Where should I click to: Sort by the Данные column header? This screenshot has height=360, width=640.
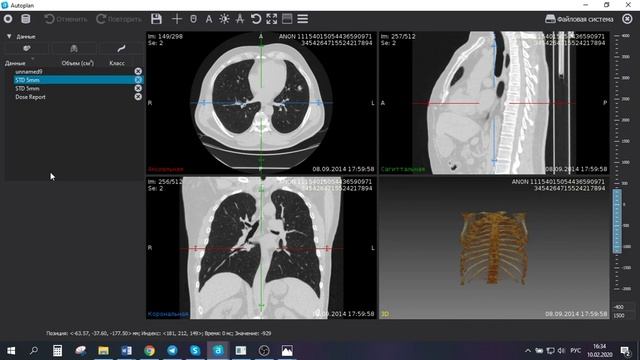[x=15, y=63]
